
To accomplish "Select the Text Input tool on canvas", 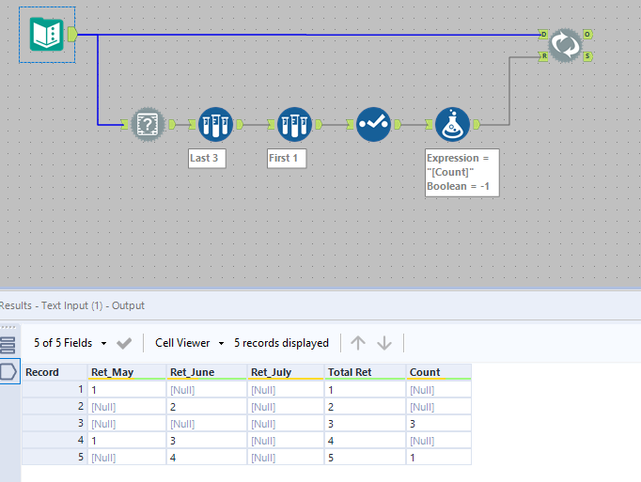I will click(x=46, y=35).
